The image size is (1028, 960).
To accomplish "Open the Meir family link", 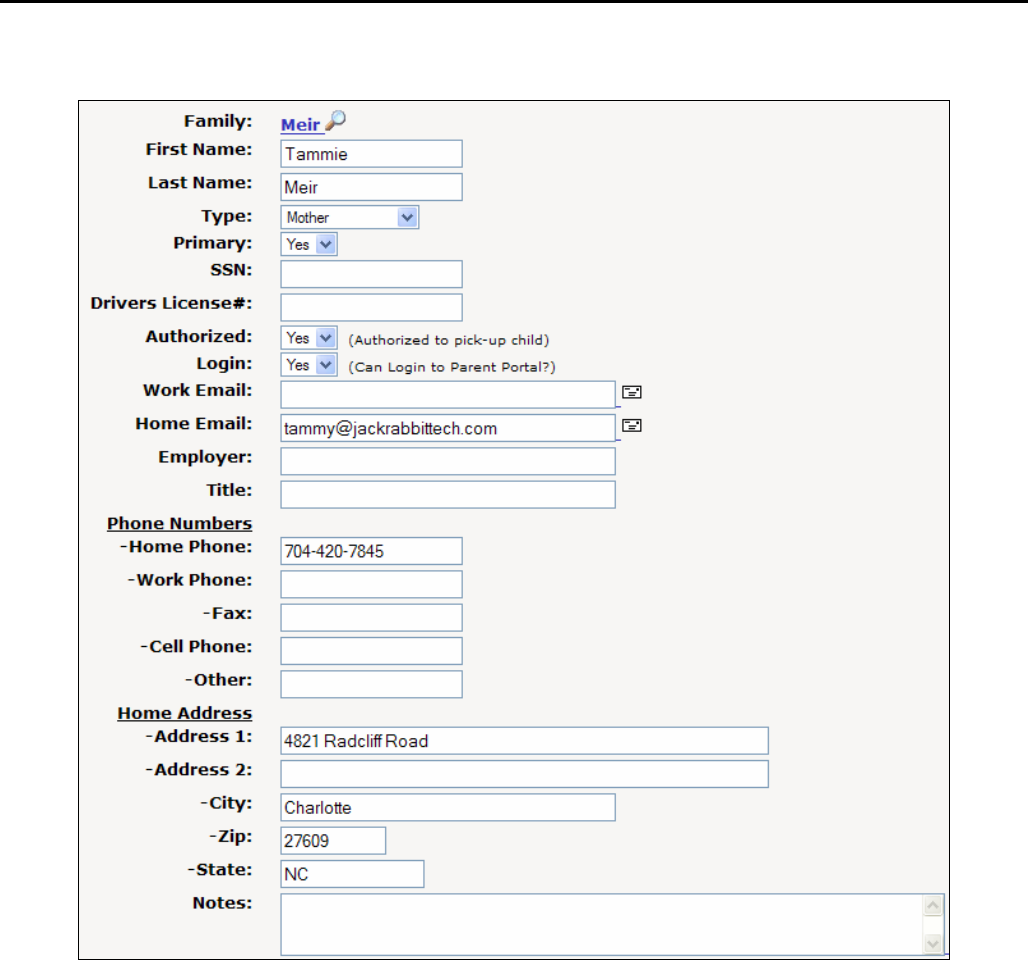I will 300,125.
